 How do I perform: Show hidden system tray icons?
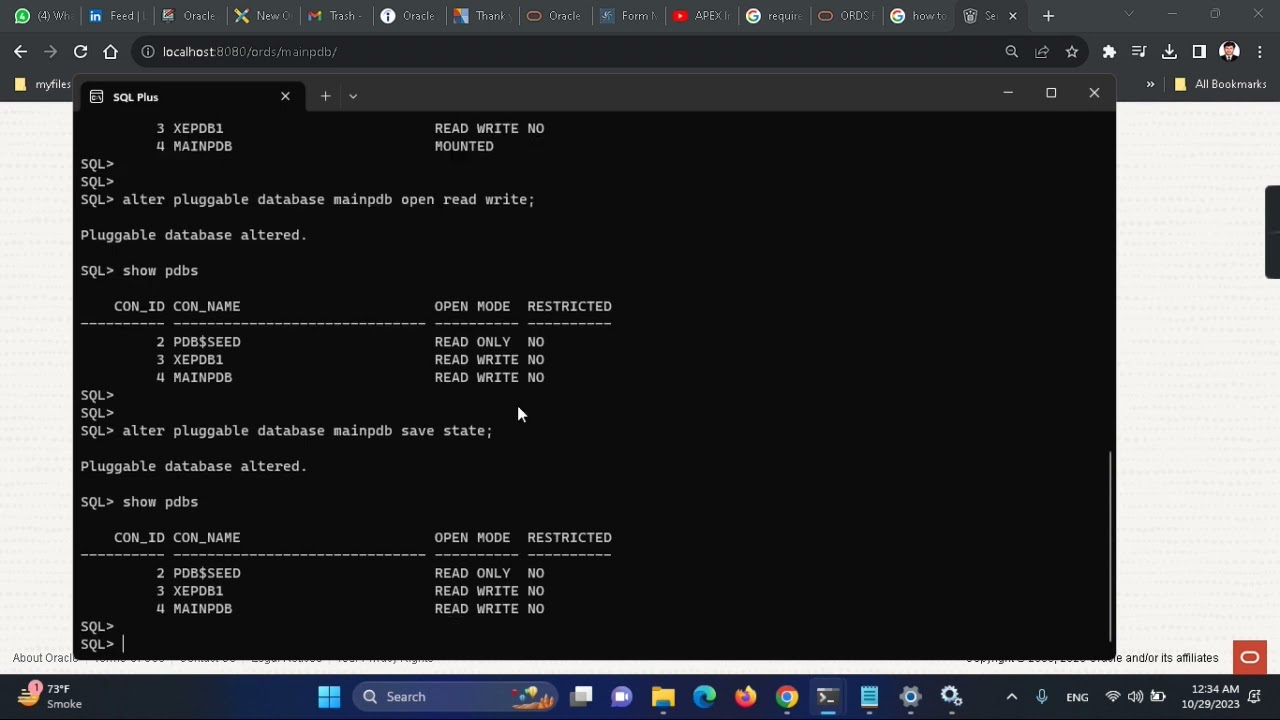coord(1011,697)
